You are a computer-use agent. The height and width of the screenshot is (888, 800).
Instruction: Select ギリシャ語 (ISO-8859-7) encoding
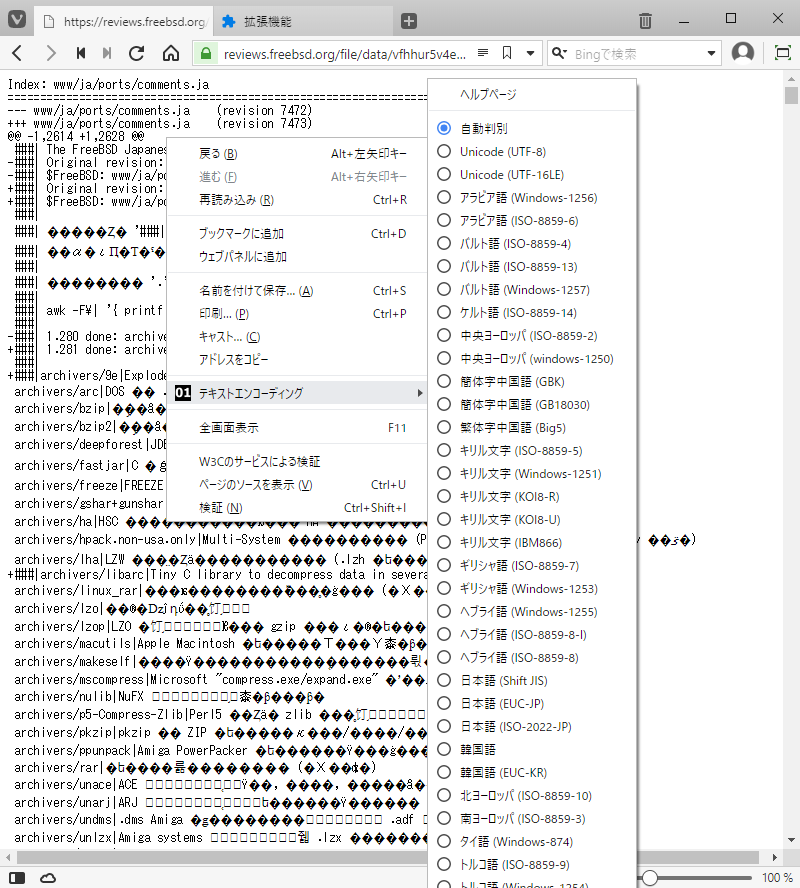(532, 565)
